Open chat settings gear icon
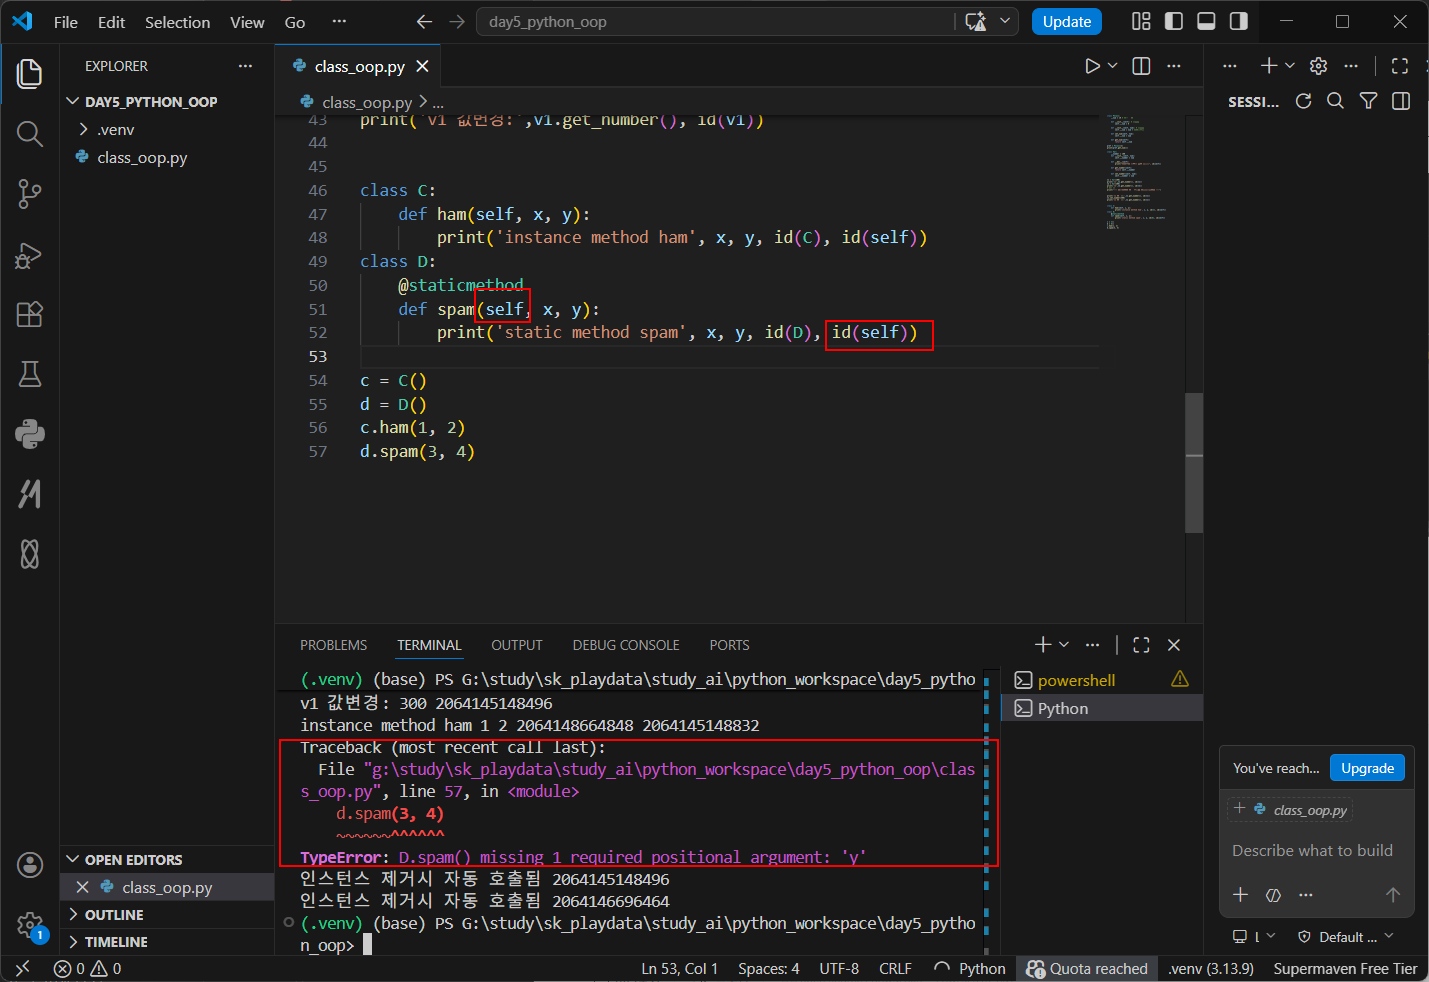This screenshot has width=1429, height=982. coord(1318,66)
